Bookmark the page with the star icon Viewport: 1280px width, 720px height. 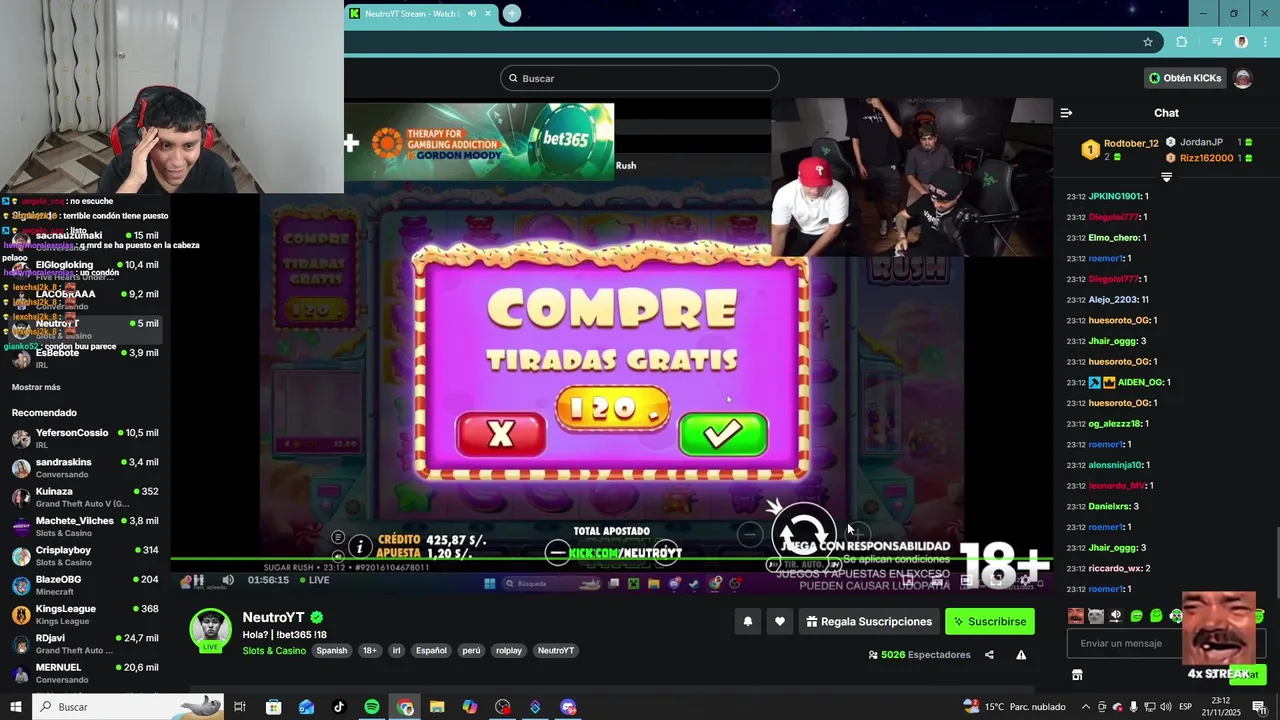1148,42
